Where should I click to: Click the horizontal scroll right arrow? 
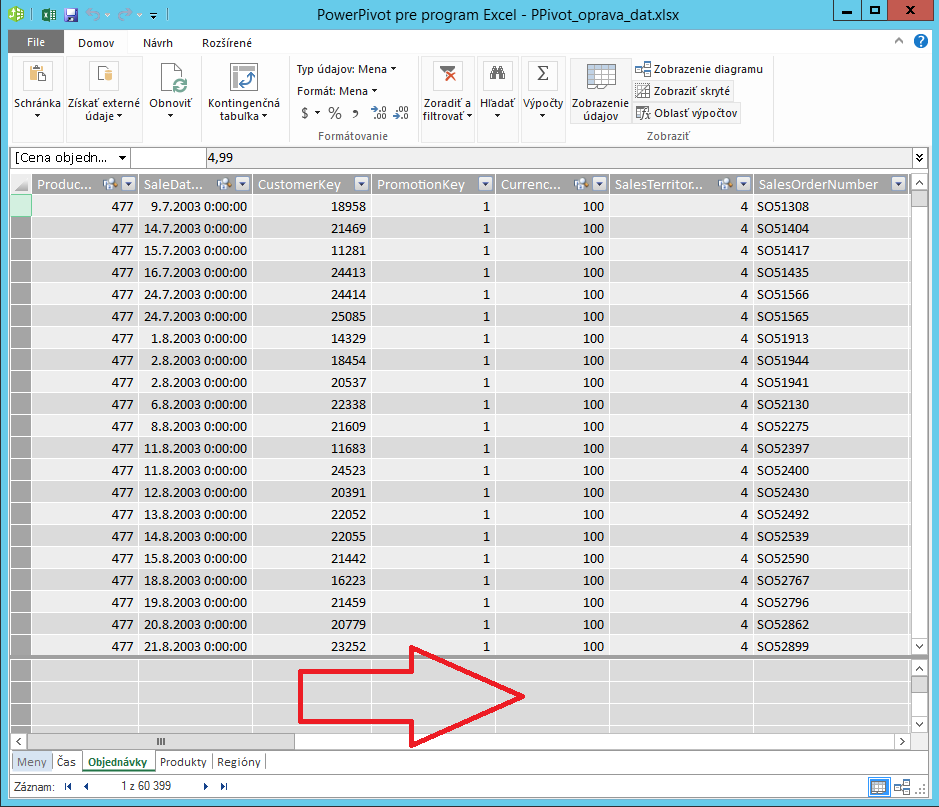[x=902, y=742]
